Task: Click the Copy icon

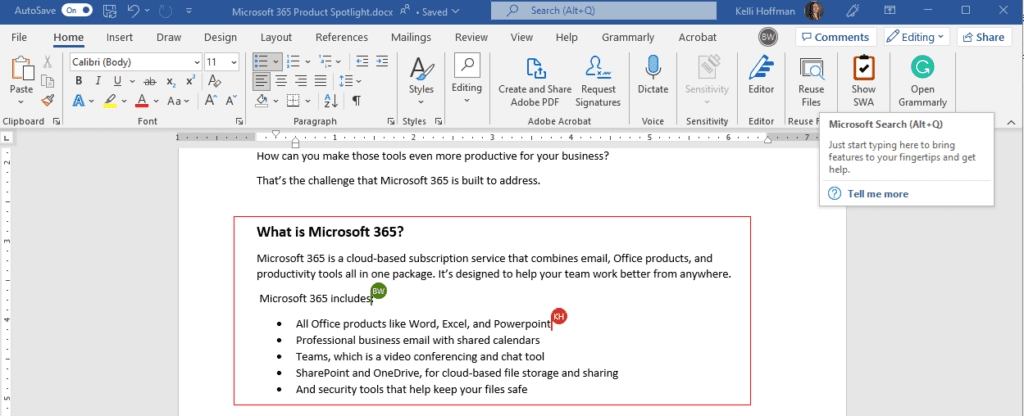Action: 47,81
